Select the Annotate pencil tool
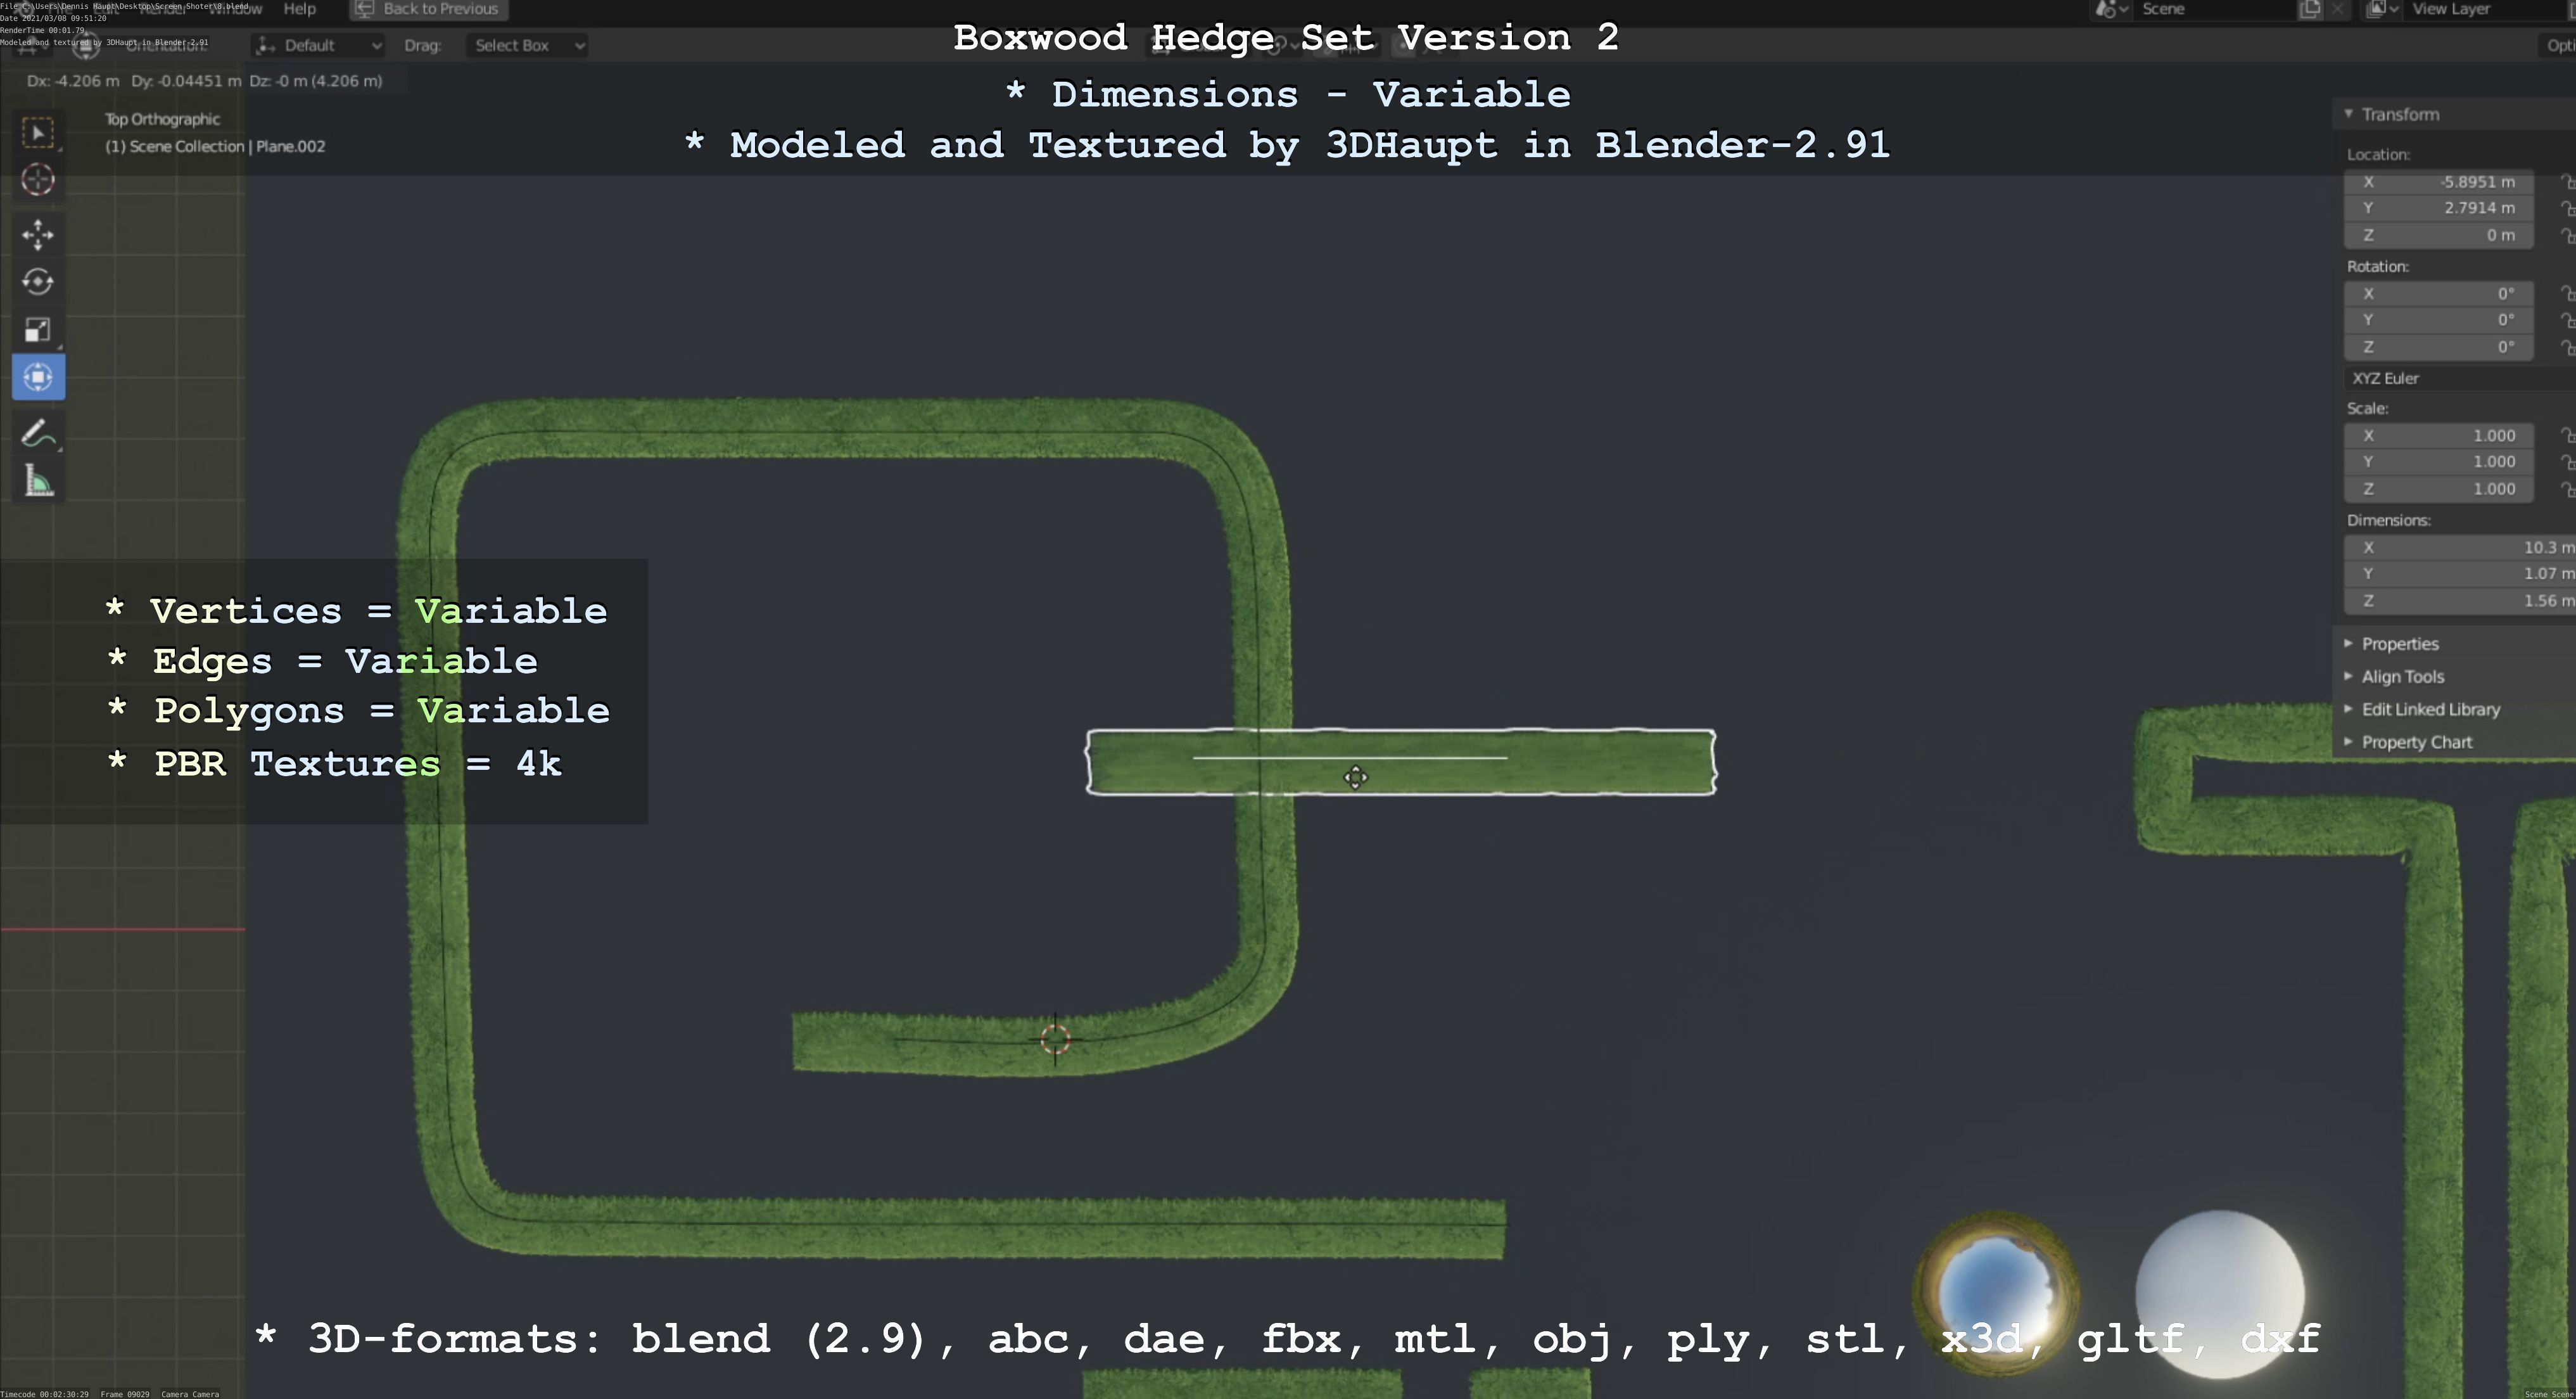 tap(38, 434)
